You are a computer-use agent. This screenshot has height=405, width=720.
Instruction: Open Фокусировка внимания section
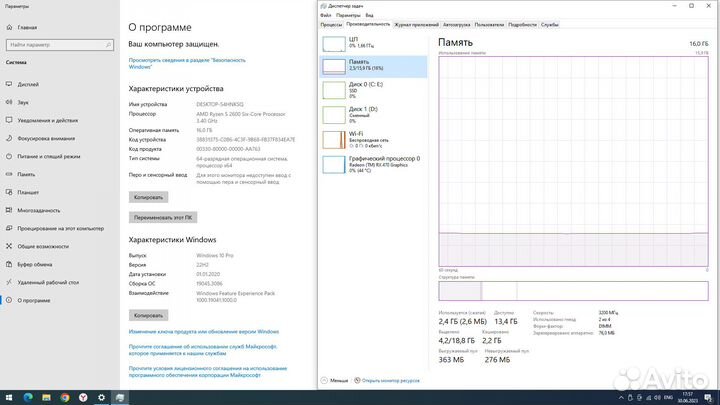coord(46,138)
